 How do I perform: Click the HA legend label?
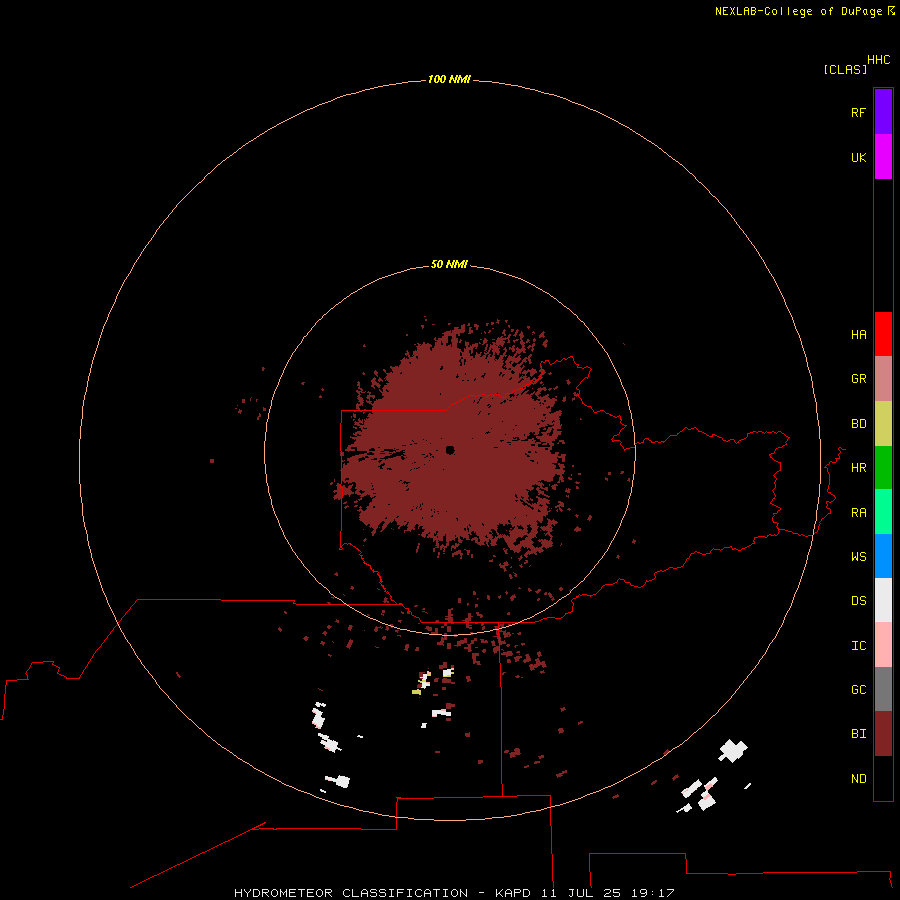pos(858,335)
